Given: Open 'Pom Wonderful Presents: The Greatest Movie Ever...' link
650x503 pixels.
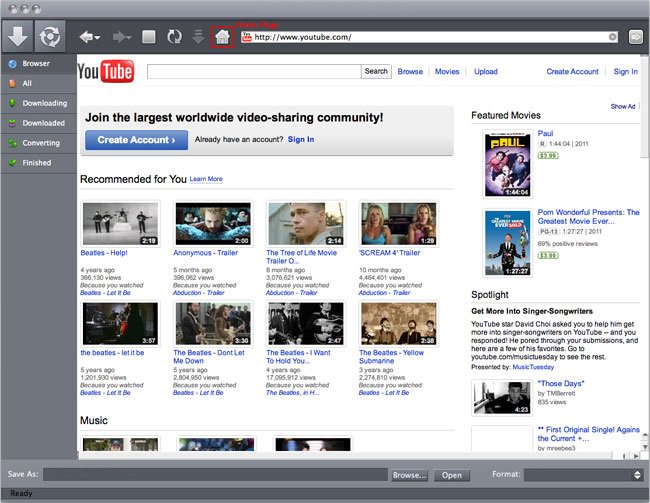Looking at the screenshot, I should click(x=588, y=216).
